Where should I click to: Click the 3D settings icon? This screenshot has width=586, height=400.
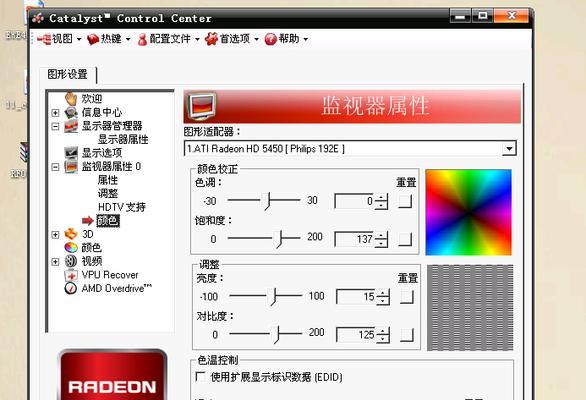tap(71, 234)
